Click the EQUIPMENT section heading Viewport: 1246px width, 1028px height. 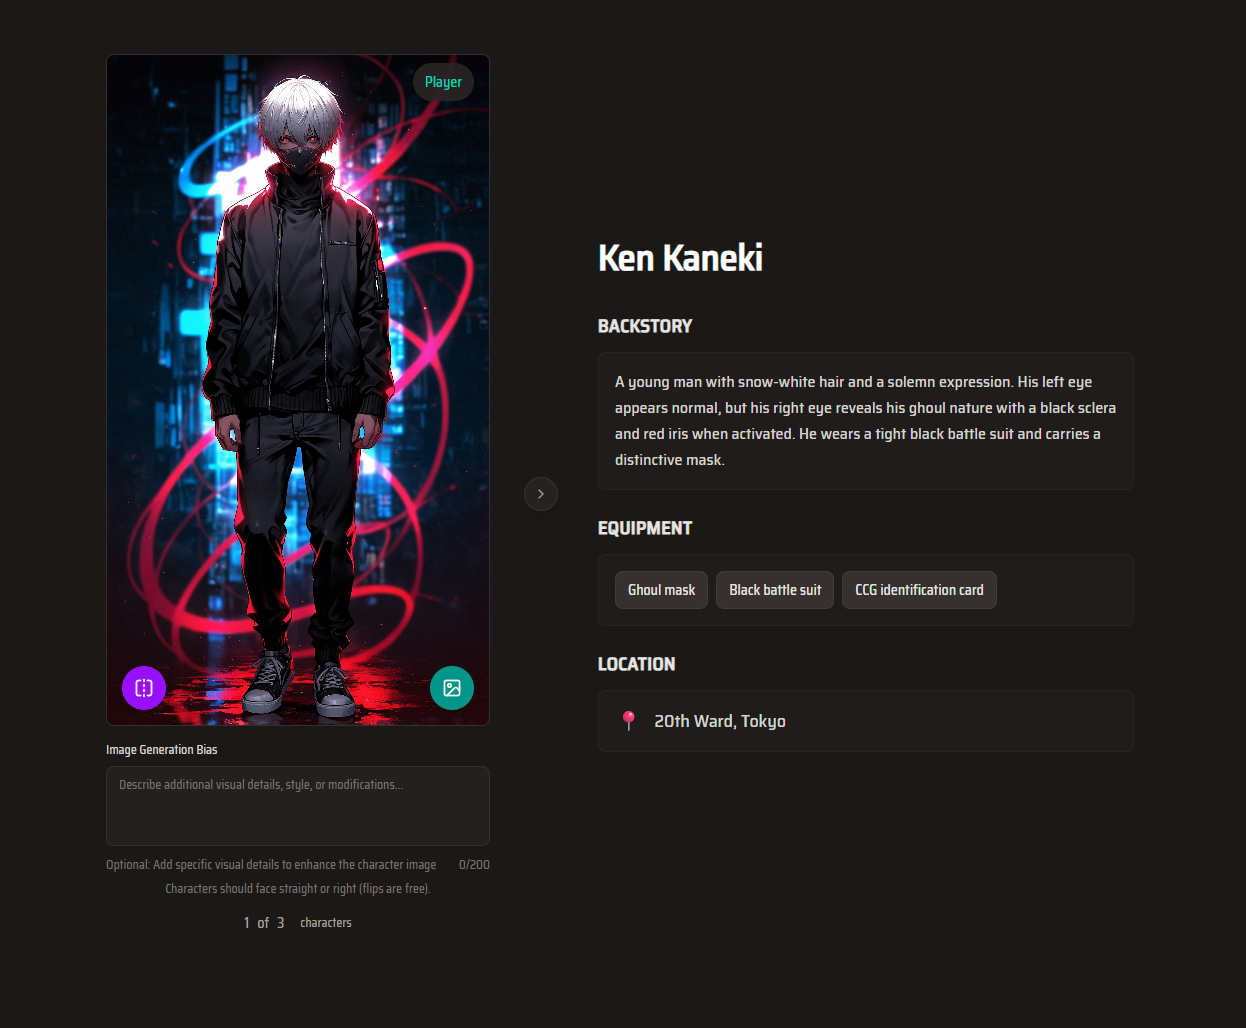645,528
